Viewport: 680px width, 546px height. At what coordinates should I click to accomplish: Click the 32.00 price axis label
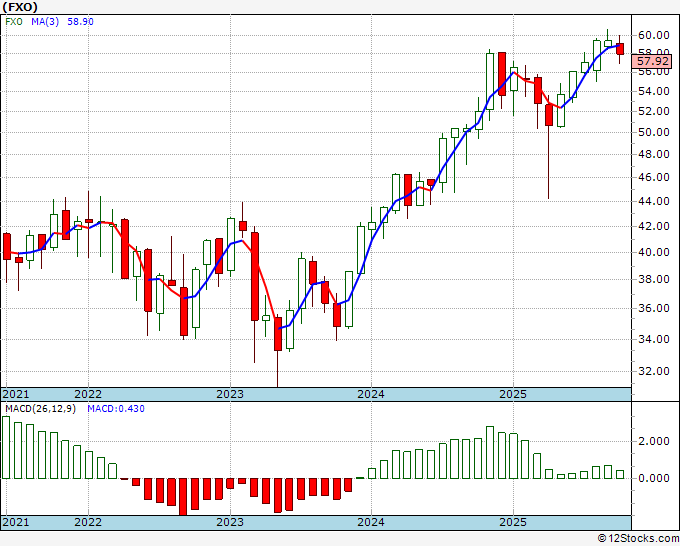point(654,371)
